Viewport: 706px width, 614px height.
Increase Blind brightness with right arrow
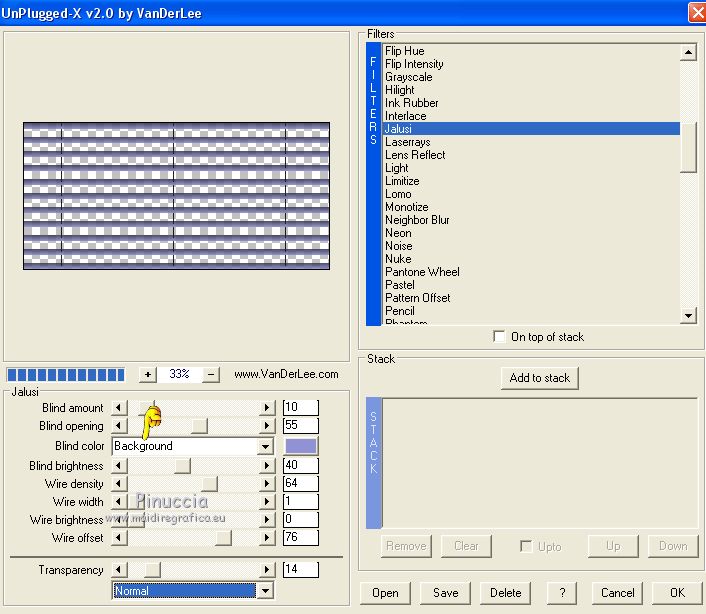267,465
